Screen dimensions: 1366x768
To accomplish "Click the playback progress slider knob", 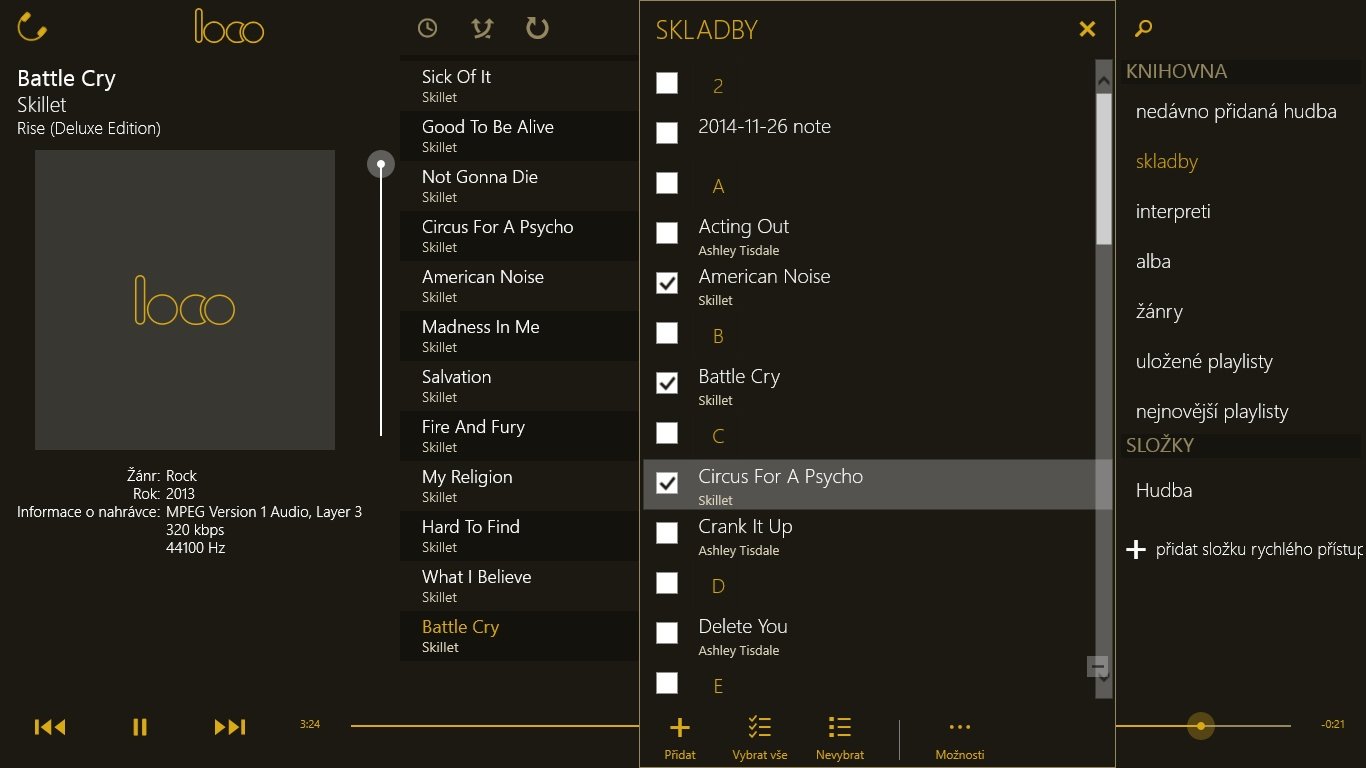I will pos(1200,725).
